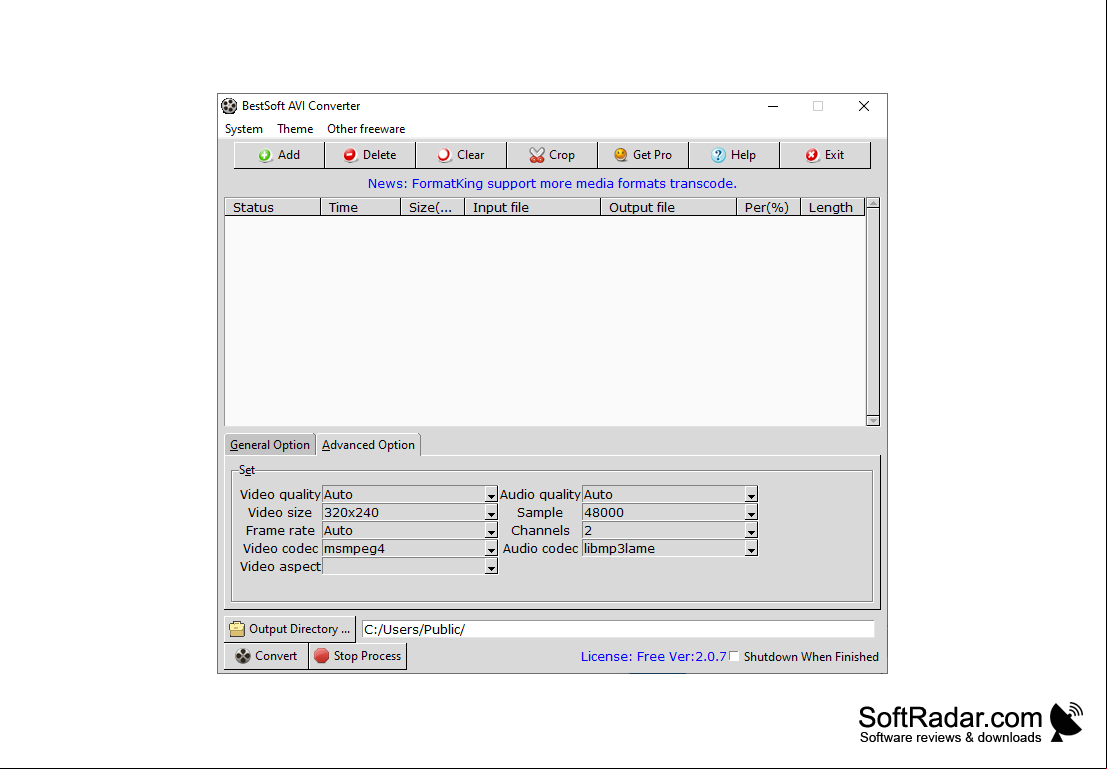Screen dimensions: 1107x769
Task: Minimize the BestSoft AVI Converter window
Action: click(773, 106)
